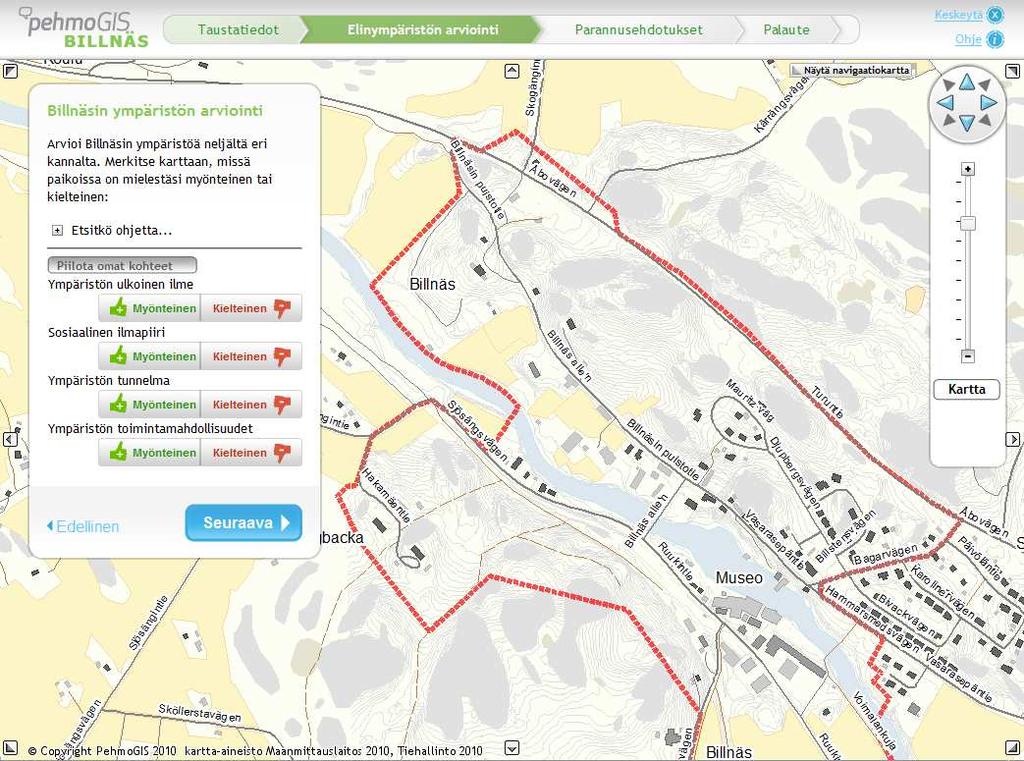The width and height of the screenshot is (1024, 761).
Task: Click the top-left corner map arrow
Action: coord(10,71)
